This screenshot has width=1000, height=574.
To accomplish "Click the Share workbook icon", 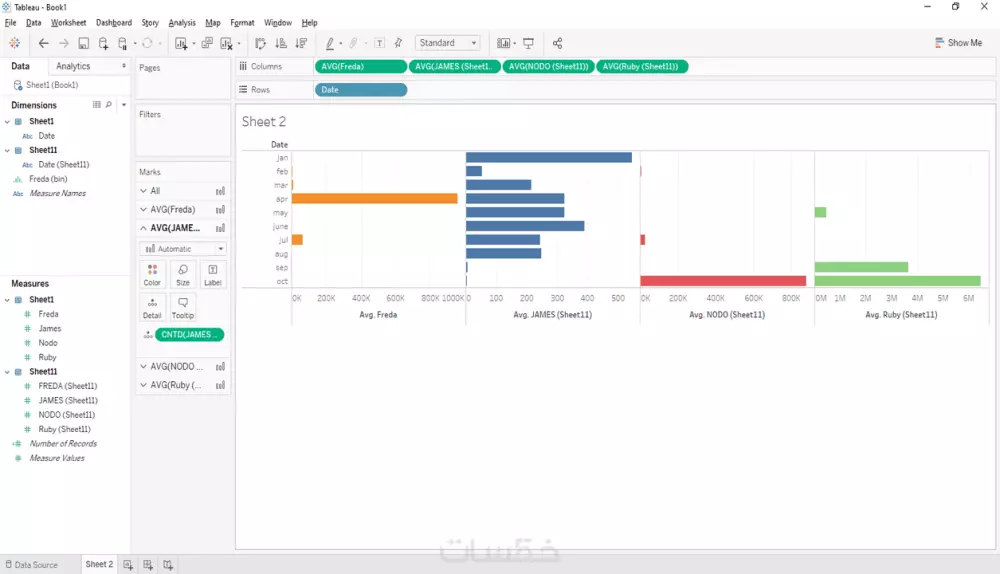I will click(557, 43).
